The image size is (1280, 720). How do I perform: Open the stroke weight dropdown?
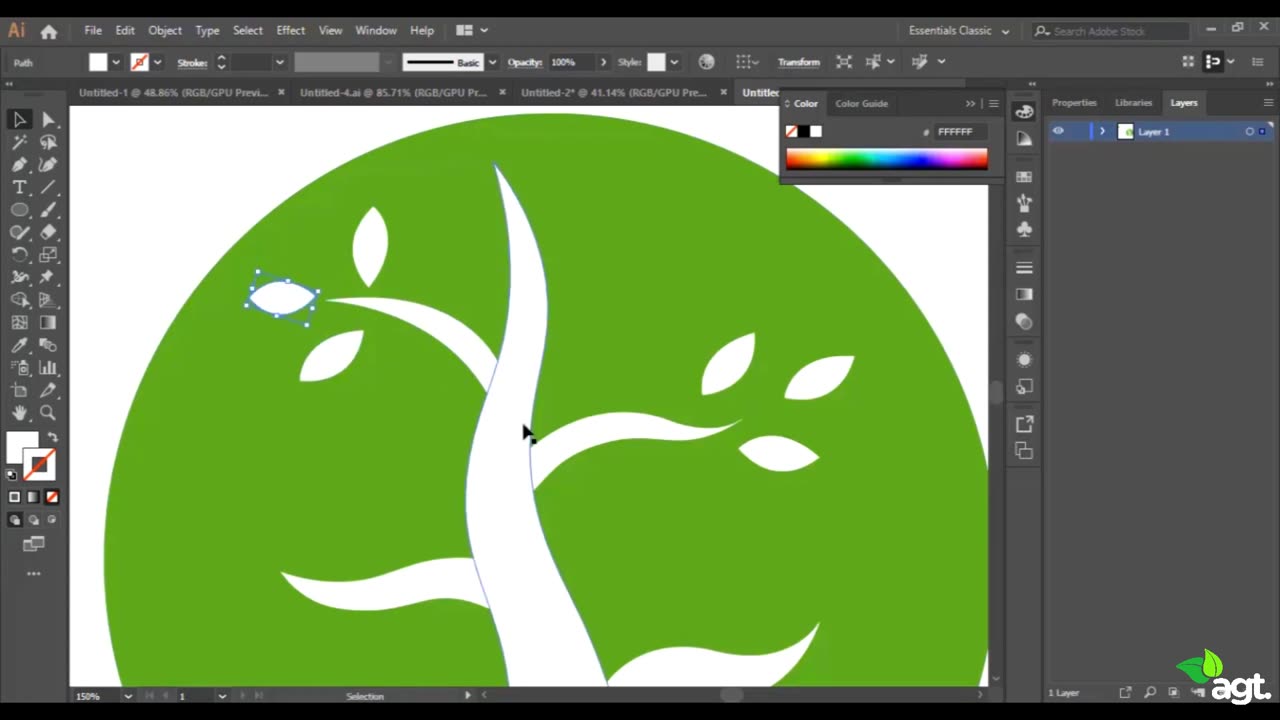pos(279,62)
